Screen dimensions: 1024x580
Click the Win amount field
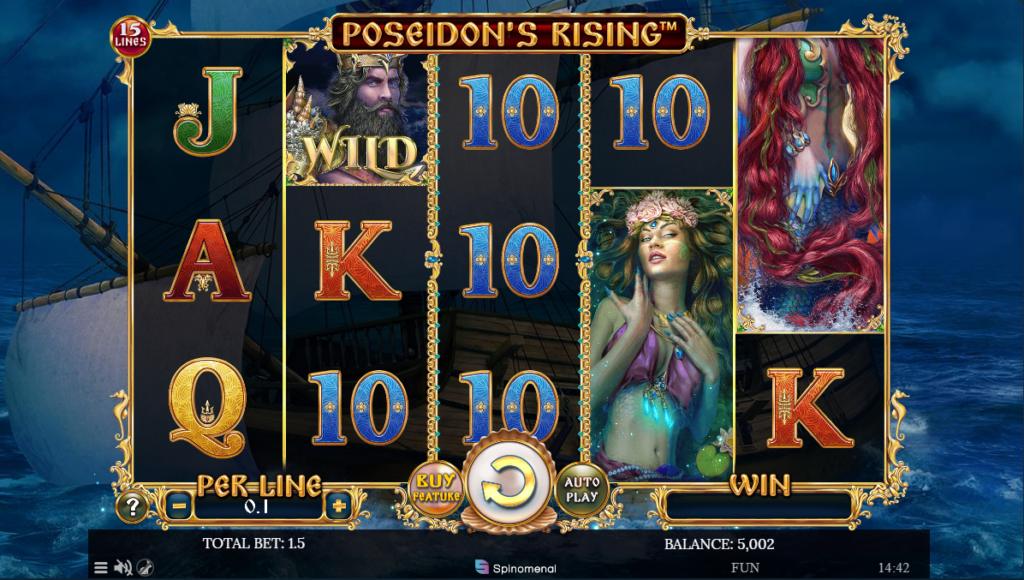758,506
